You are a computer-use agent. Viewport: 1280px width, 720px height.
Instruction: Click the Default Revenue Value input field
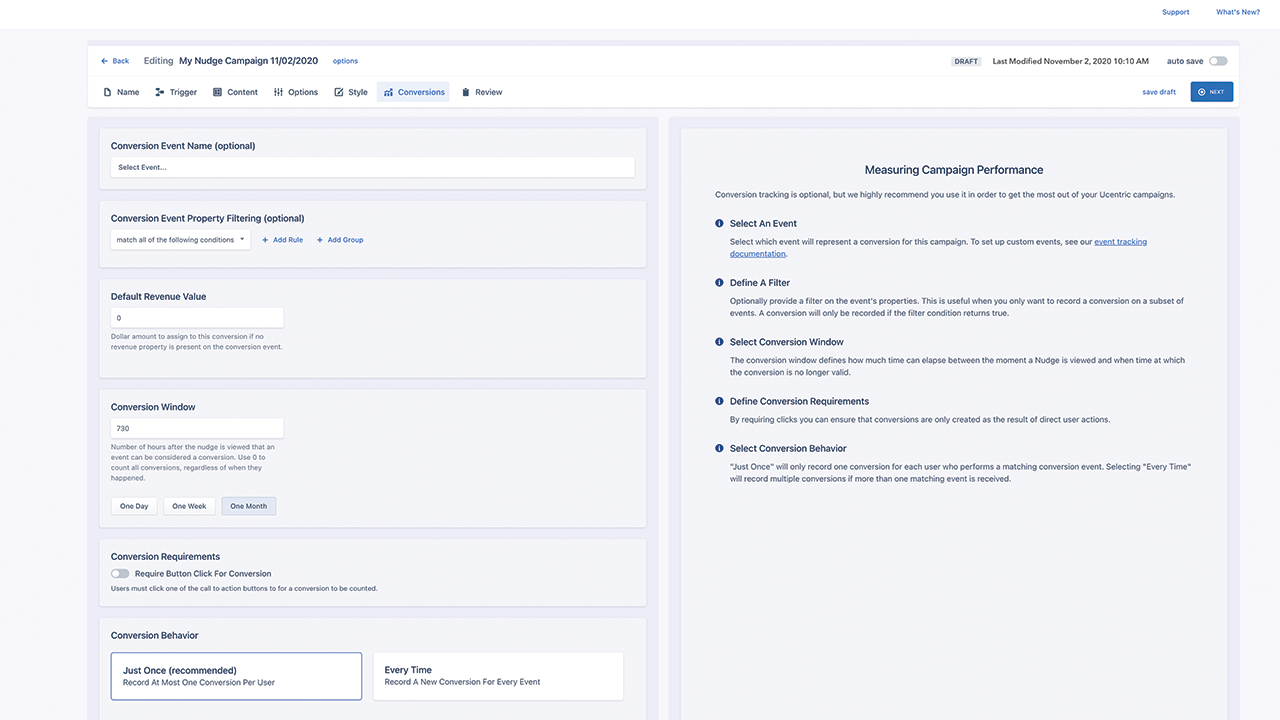click(x=197, y=318)
